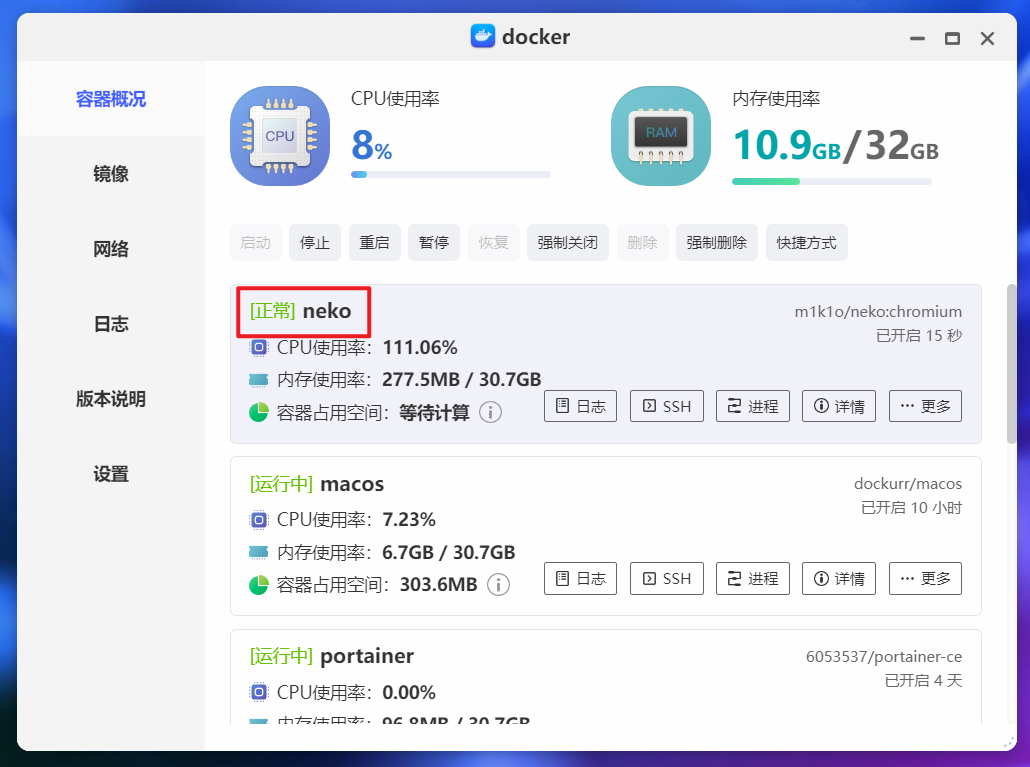
Task: Go to the 网络 sidebar tab
Action: tap(110, 249)
